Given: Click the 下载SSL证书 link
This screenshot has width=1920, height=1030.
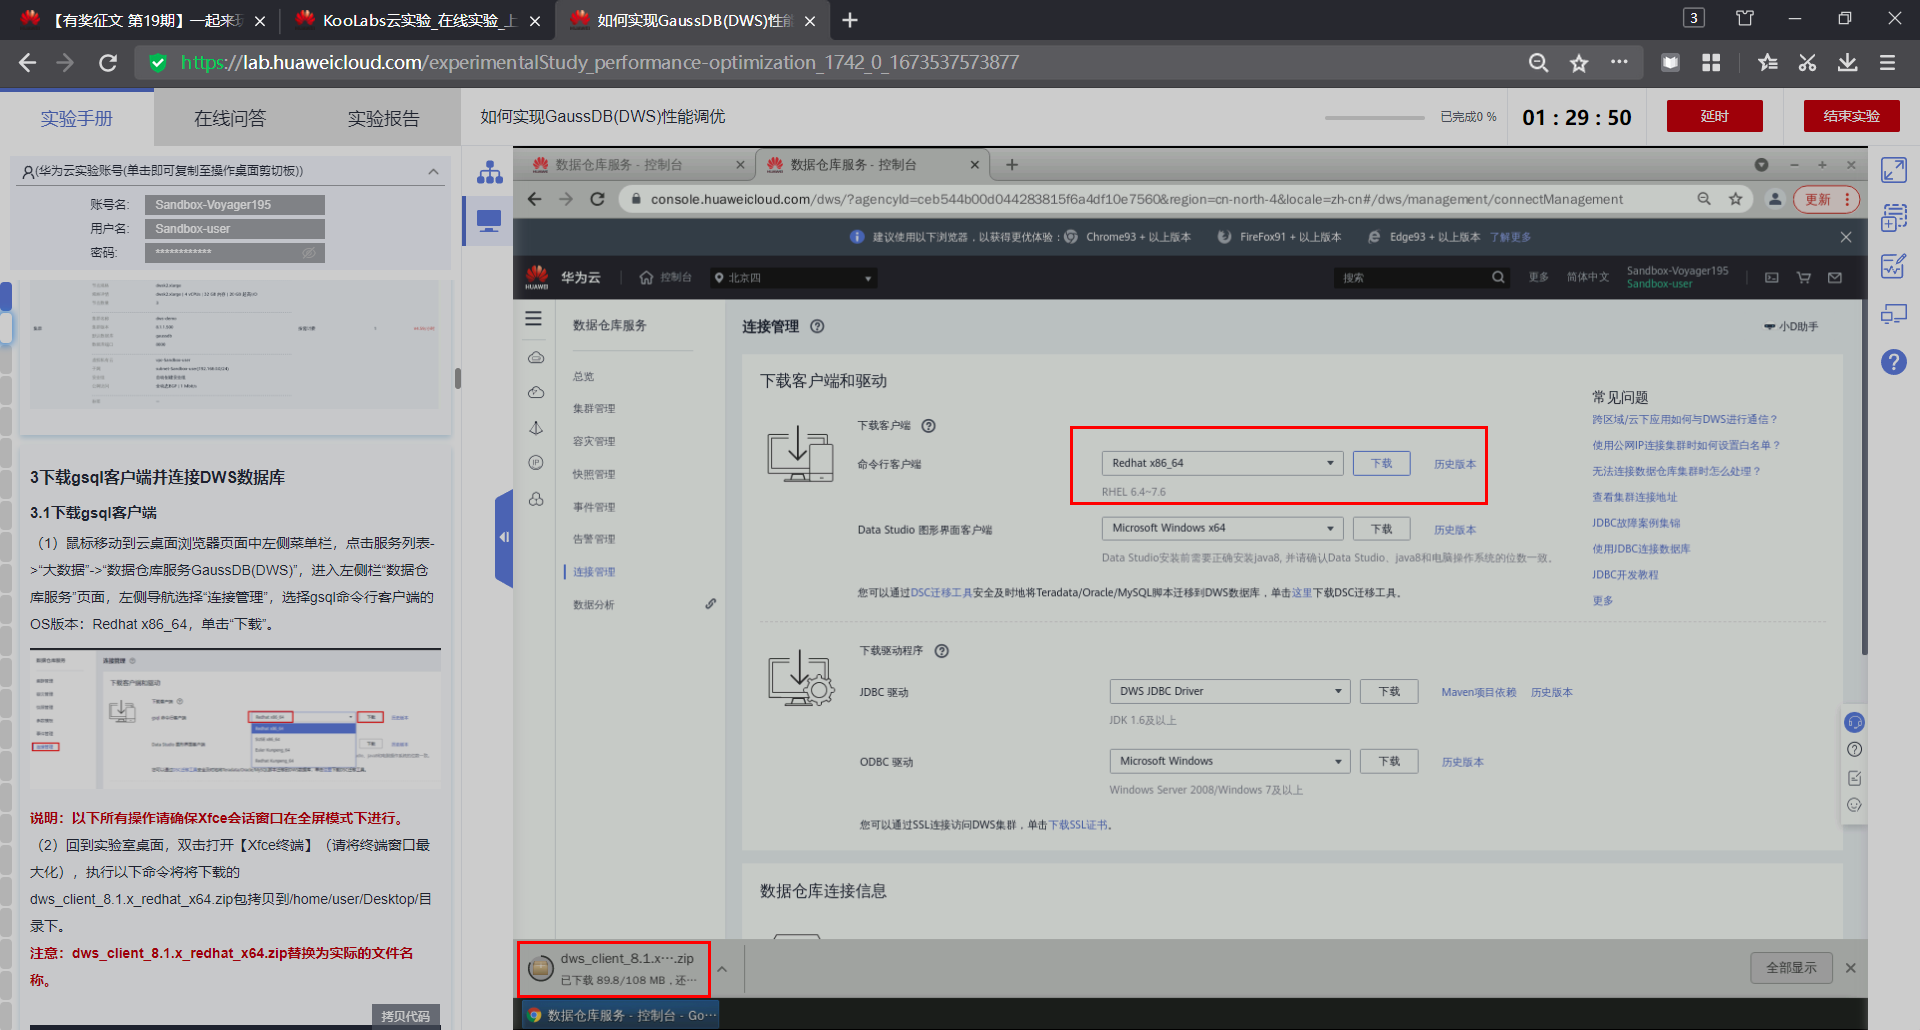Looking at the screenshot, I should tap(1078, 825).
